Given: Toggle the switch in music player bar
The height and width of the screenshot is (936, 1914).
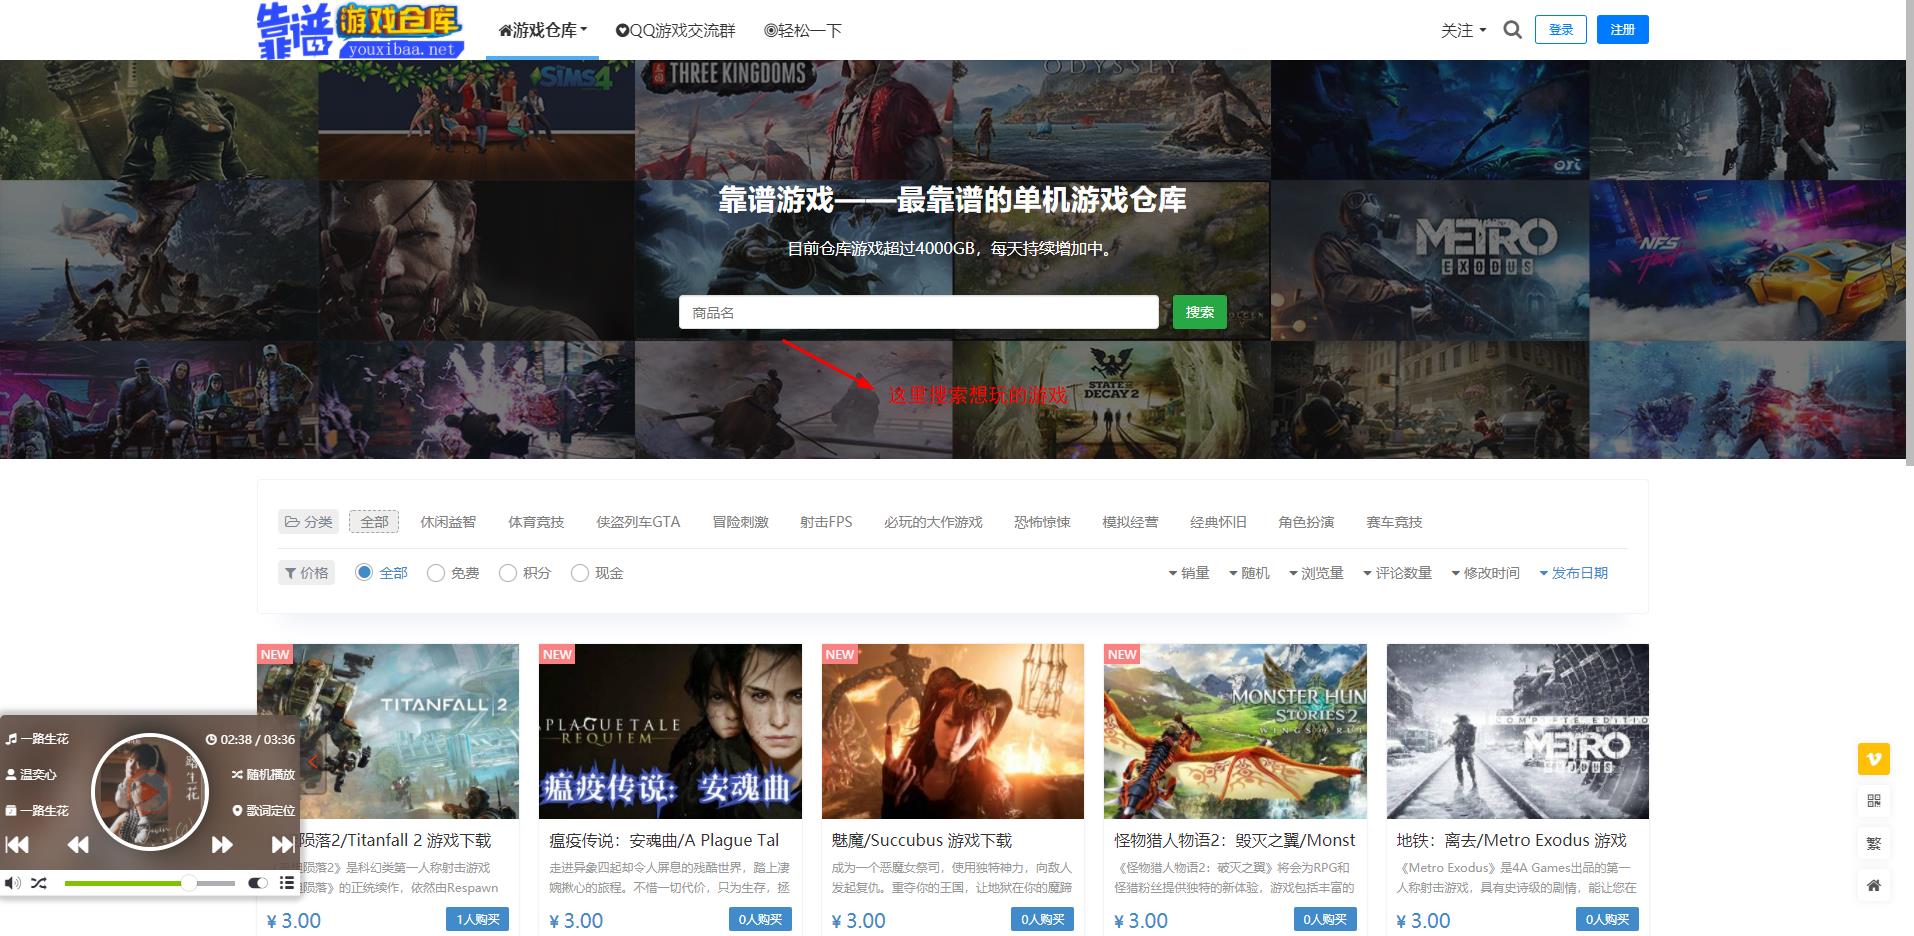Looking at the screenshot, I should [257, 883].
